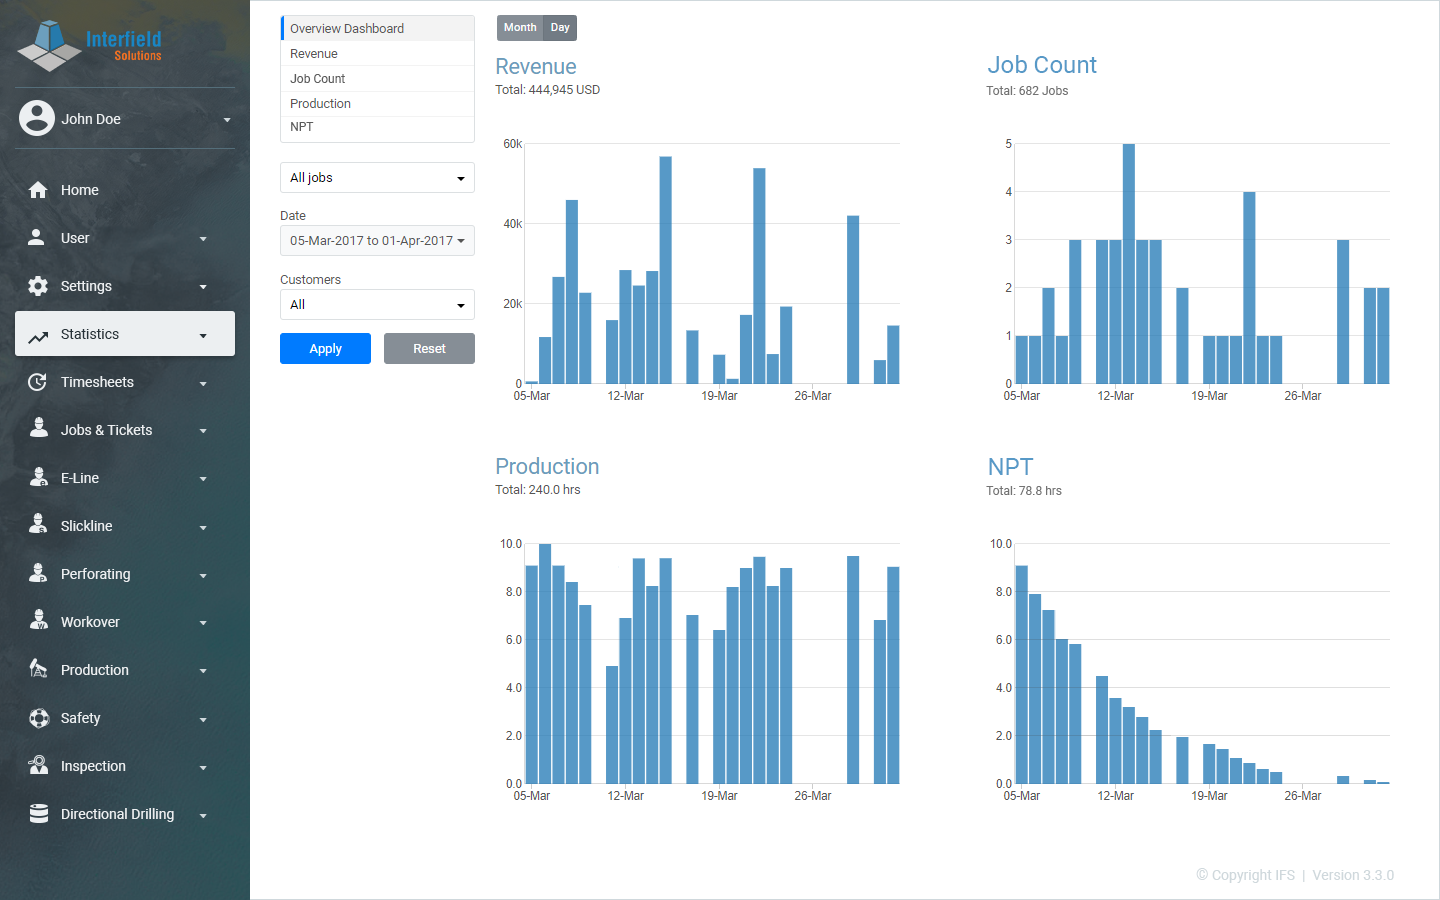Click the Safety lifebuoy icon

(39, 718)
